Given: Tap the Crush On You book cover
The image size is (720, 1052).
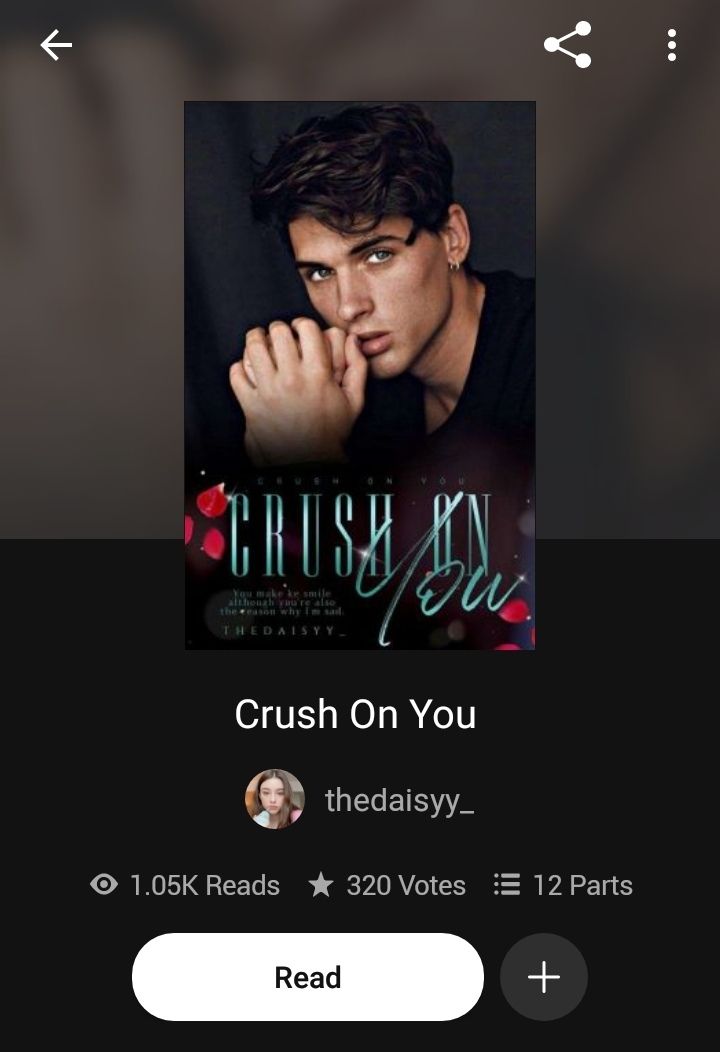Looking at the screenshot, I should 360,375.
